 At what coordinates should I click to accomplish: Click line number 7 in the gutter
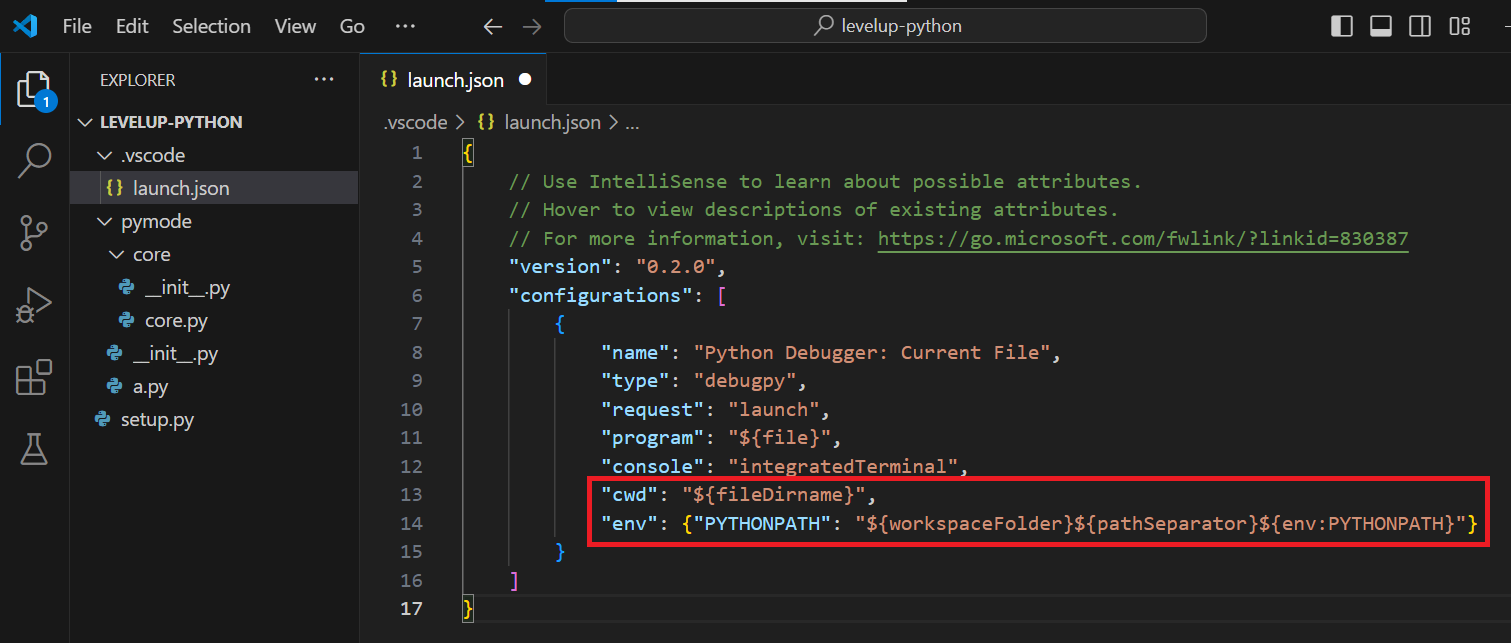(x=417, y=324)
